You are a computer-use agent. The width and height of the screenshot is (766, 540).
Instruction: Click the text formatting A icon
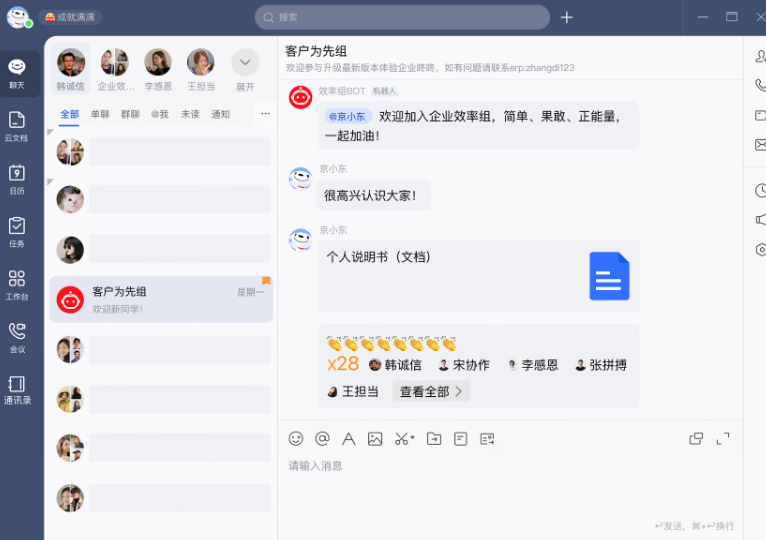tap(349, 438)
